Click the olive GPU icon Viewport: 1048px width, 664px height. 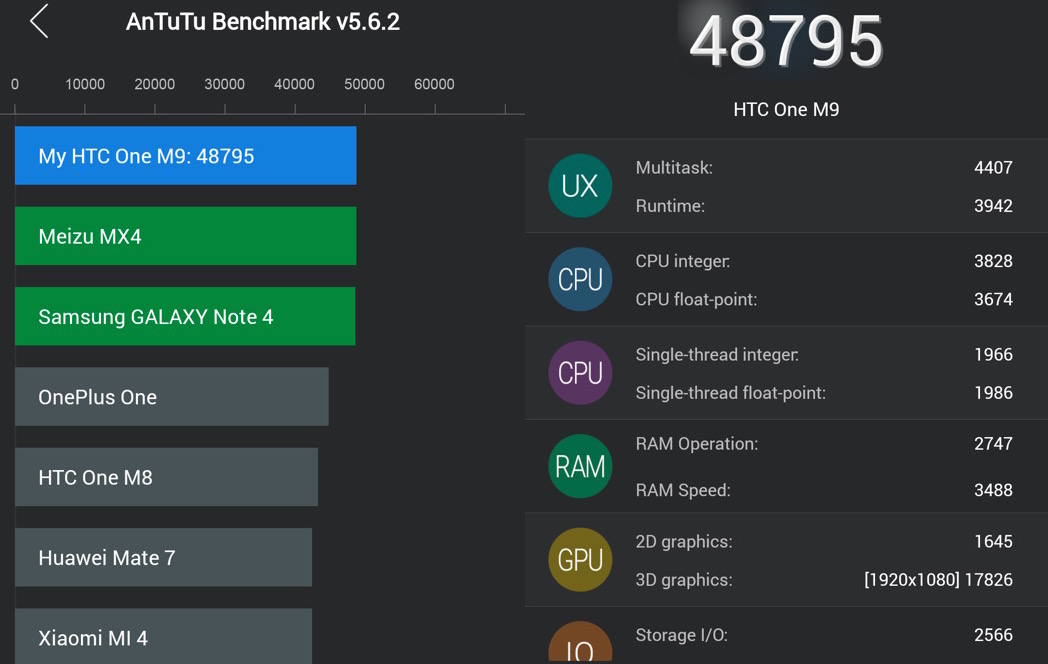pos(580,560)
